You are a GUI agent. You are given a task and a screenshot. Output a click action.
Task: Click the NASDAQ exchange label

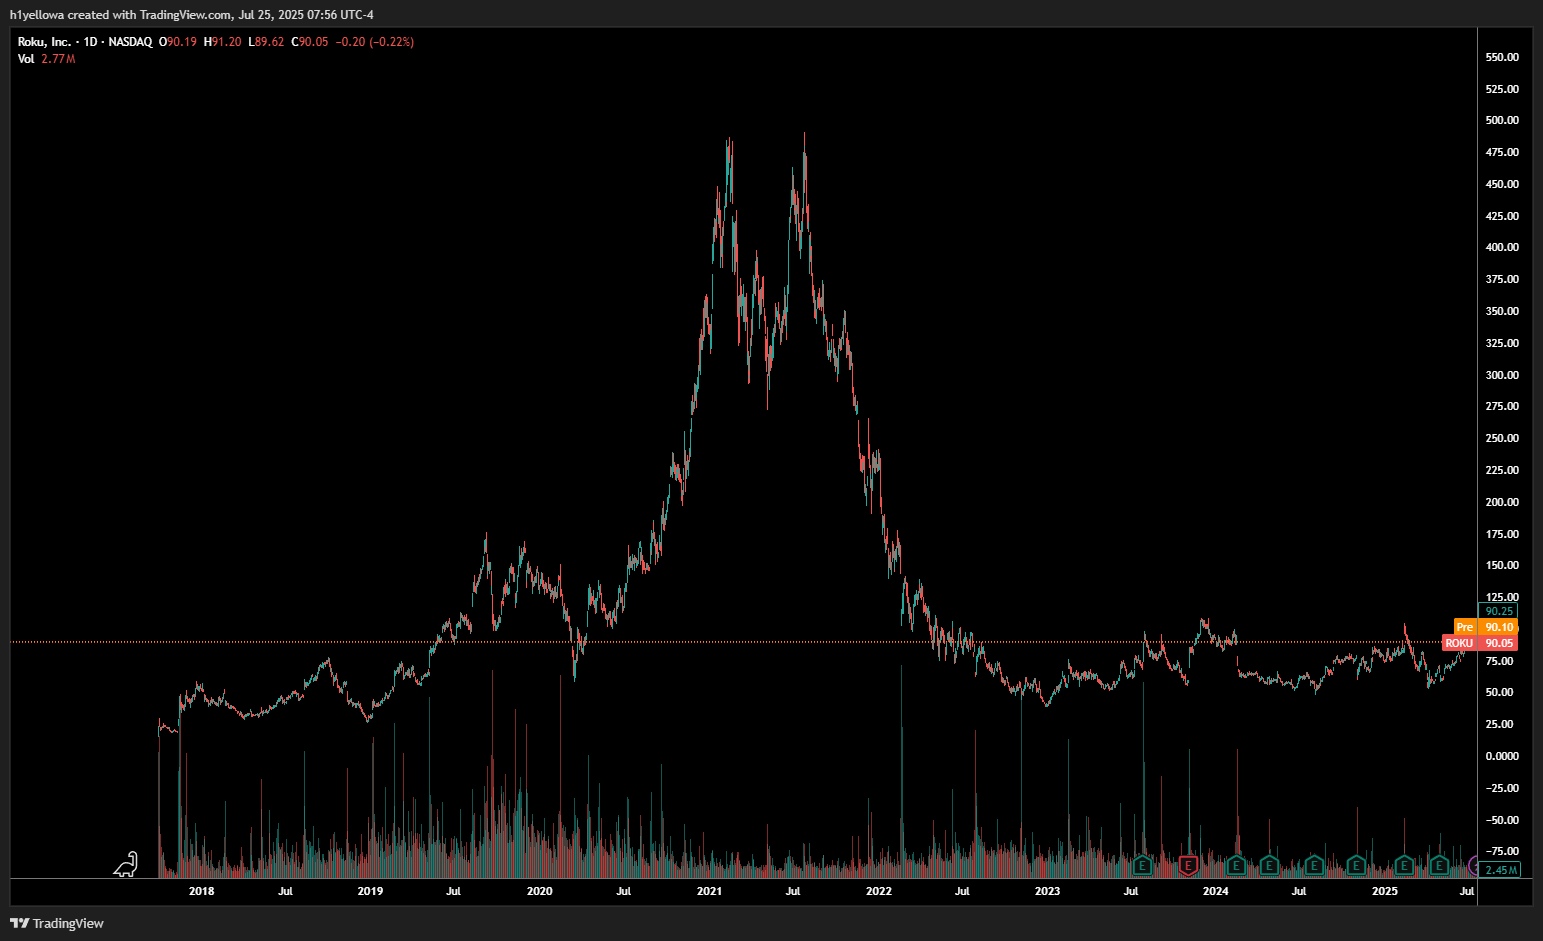tap(130, 42)
